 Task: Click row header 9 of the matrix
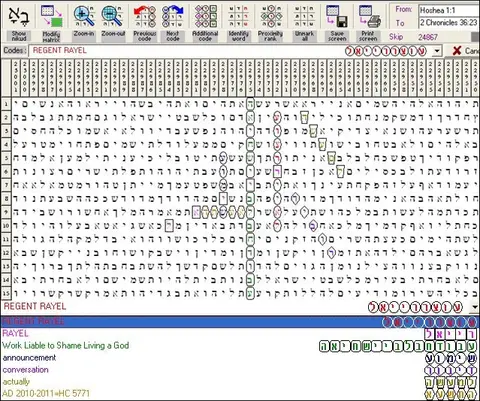(x=6, y=212)
